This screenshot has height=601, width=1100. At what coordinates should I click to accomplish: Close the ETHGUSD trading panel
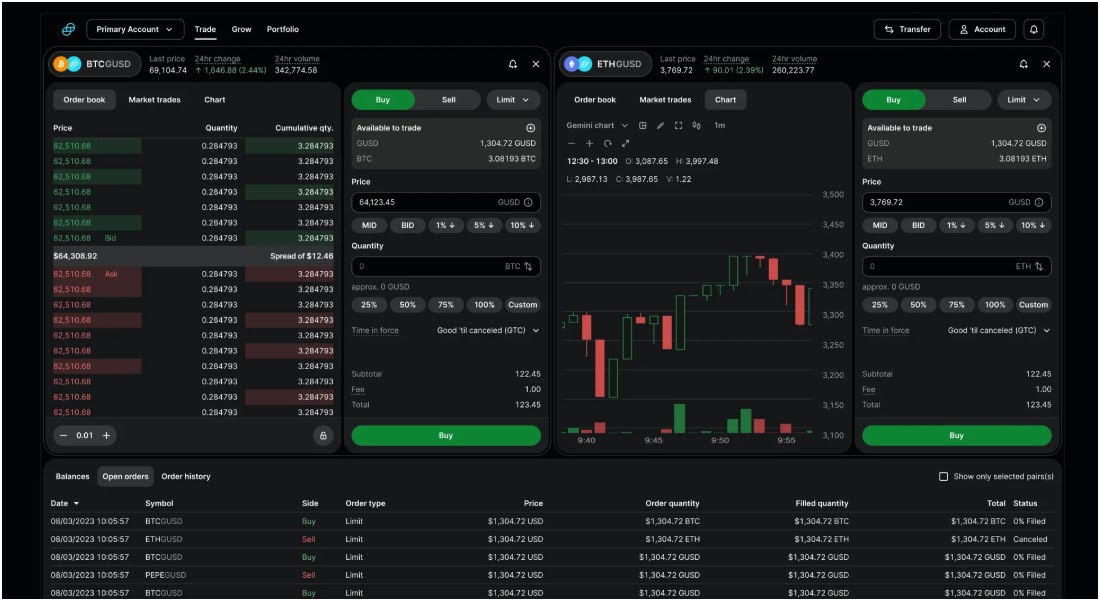tap(1047, 64)
